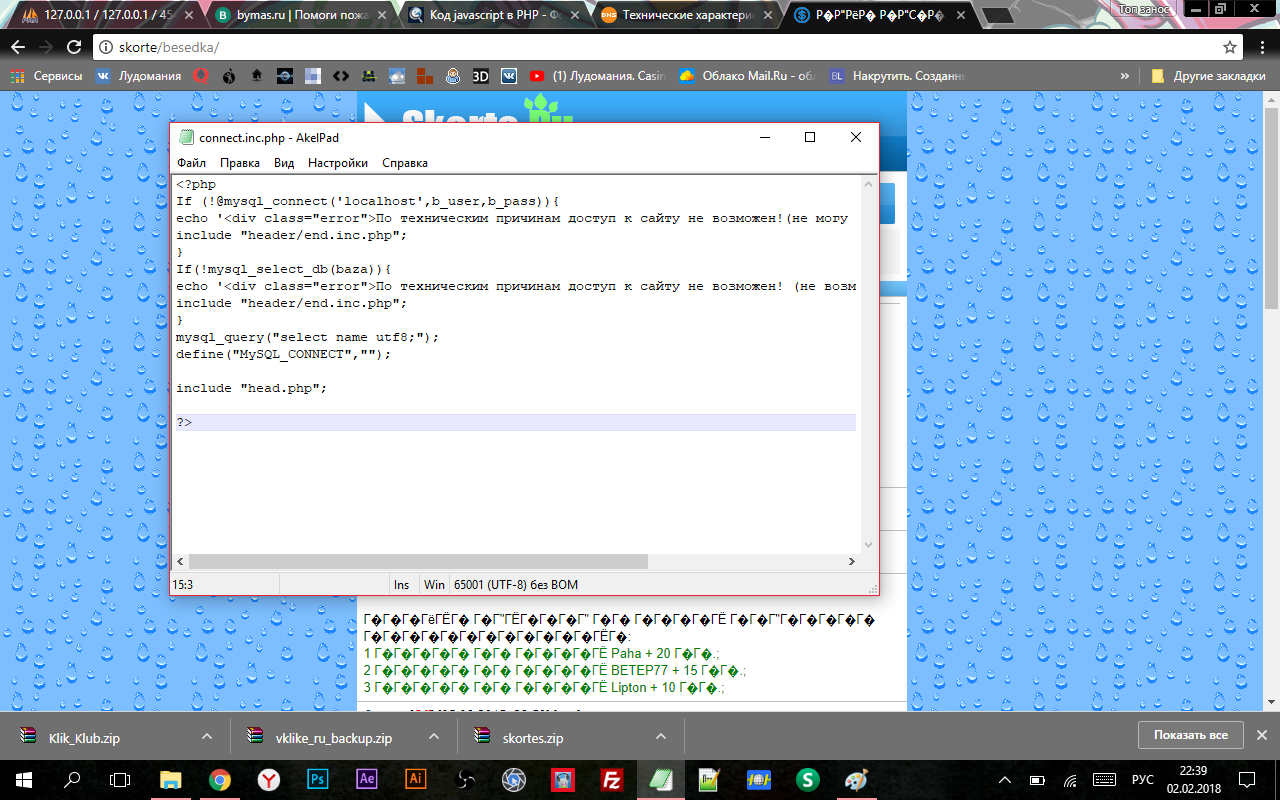Place cursor on the 'include "head.php";' line
Screen dimensions: 1280x800
252,388
